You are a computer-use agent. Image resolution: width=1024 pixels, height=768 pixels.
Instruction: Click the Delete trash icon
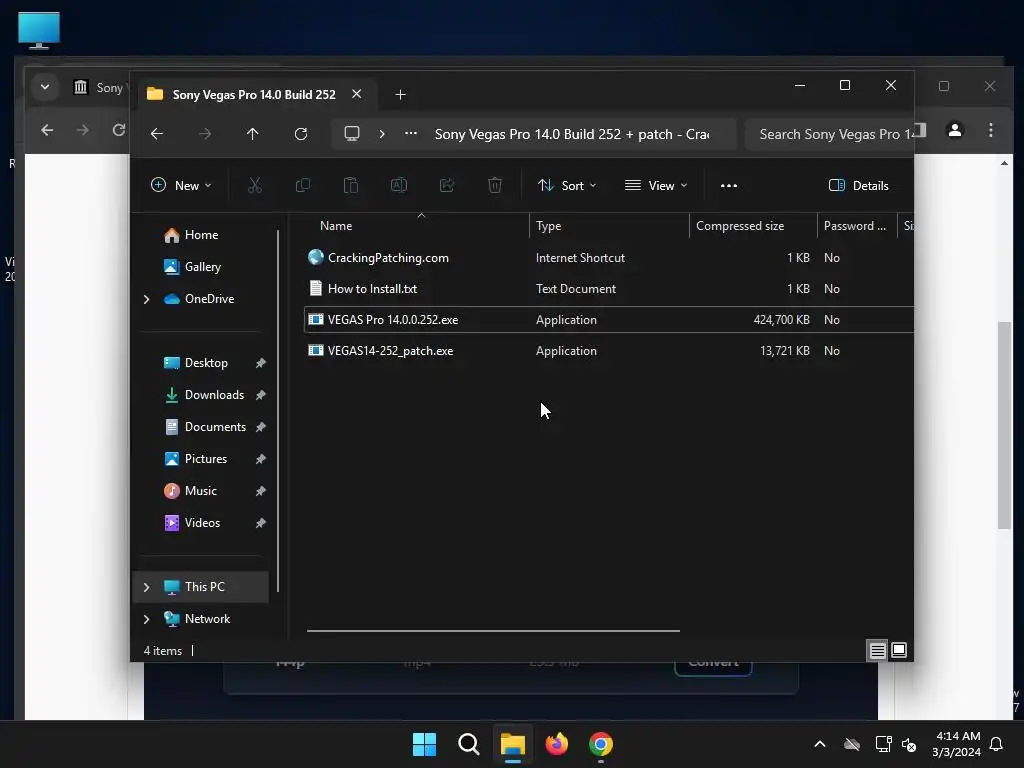coord(495,185)
